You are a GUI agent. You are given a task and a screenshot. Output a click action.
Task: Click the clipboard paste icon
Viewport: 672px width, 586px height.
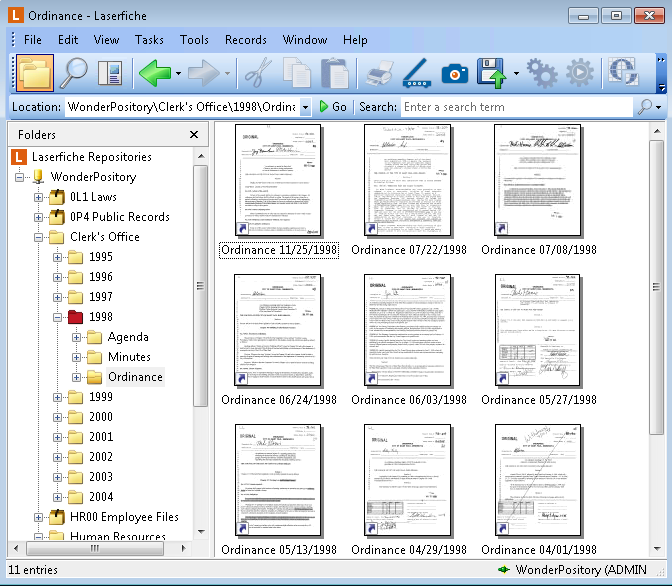[335, 73]
